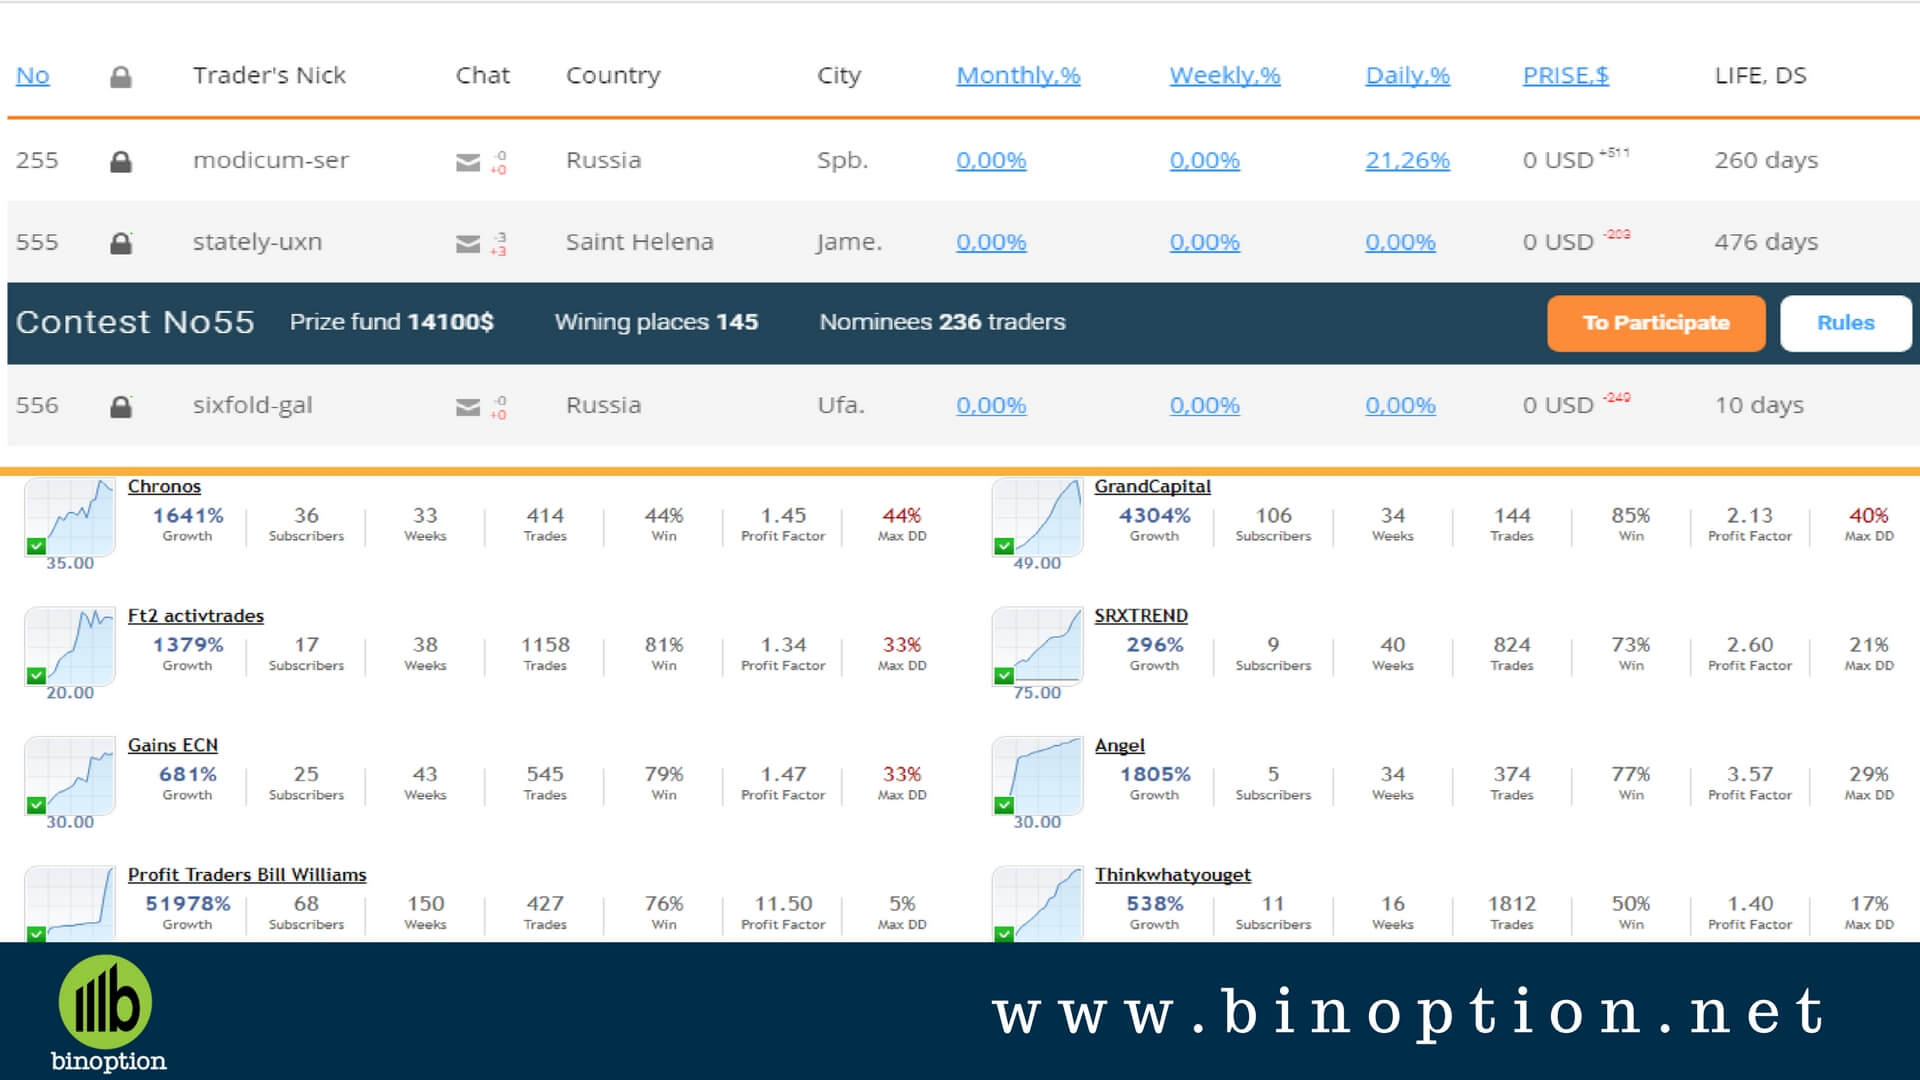The image size is (1920, 1080).
Task: Toggle green checkmark on Ft2 activtrades chart
Action: pos(36,675)
